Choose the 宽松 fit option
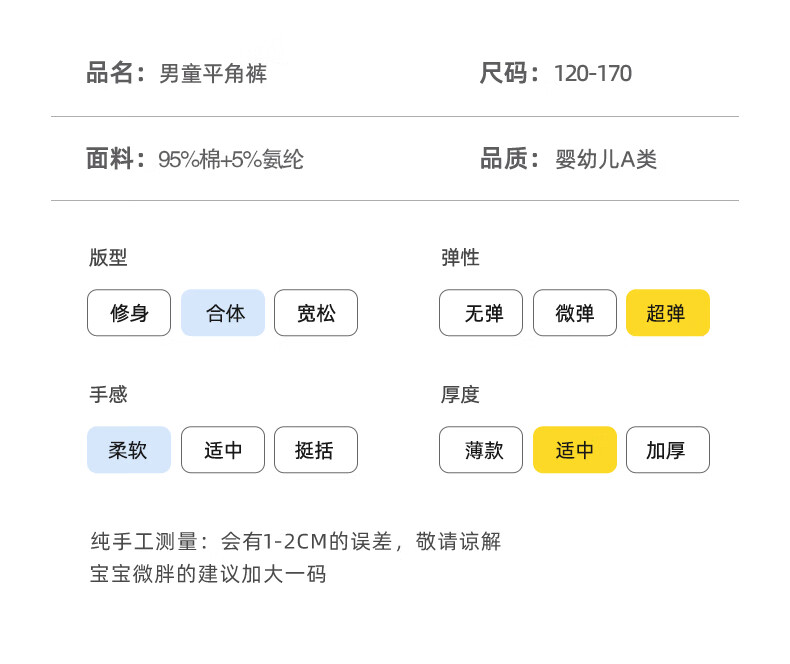The height and width of the screenshot is (664, 790). [316, 313]
